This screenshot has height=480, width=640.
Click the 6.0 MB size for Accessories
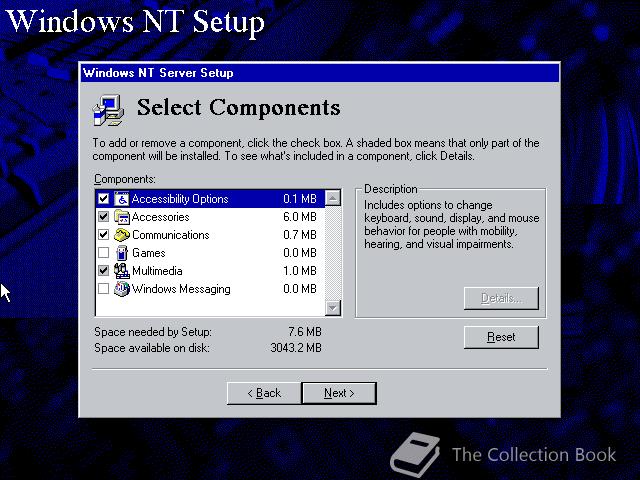click(300, 217)
